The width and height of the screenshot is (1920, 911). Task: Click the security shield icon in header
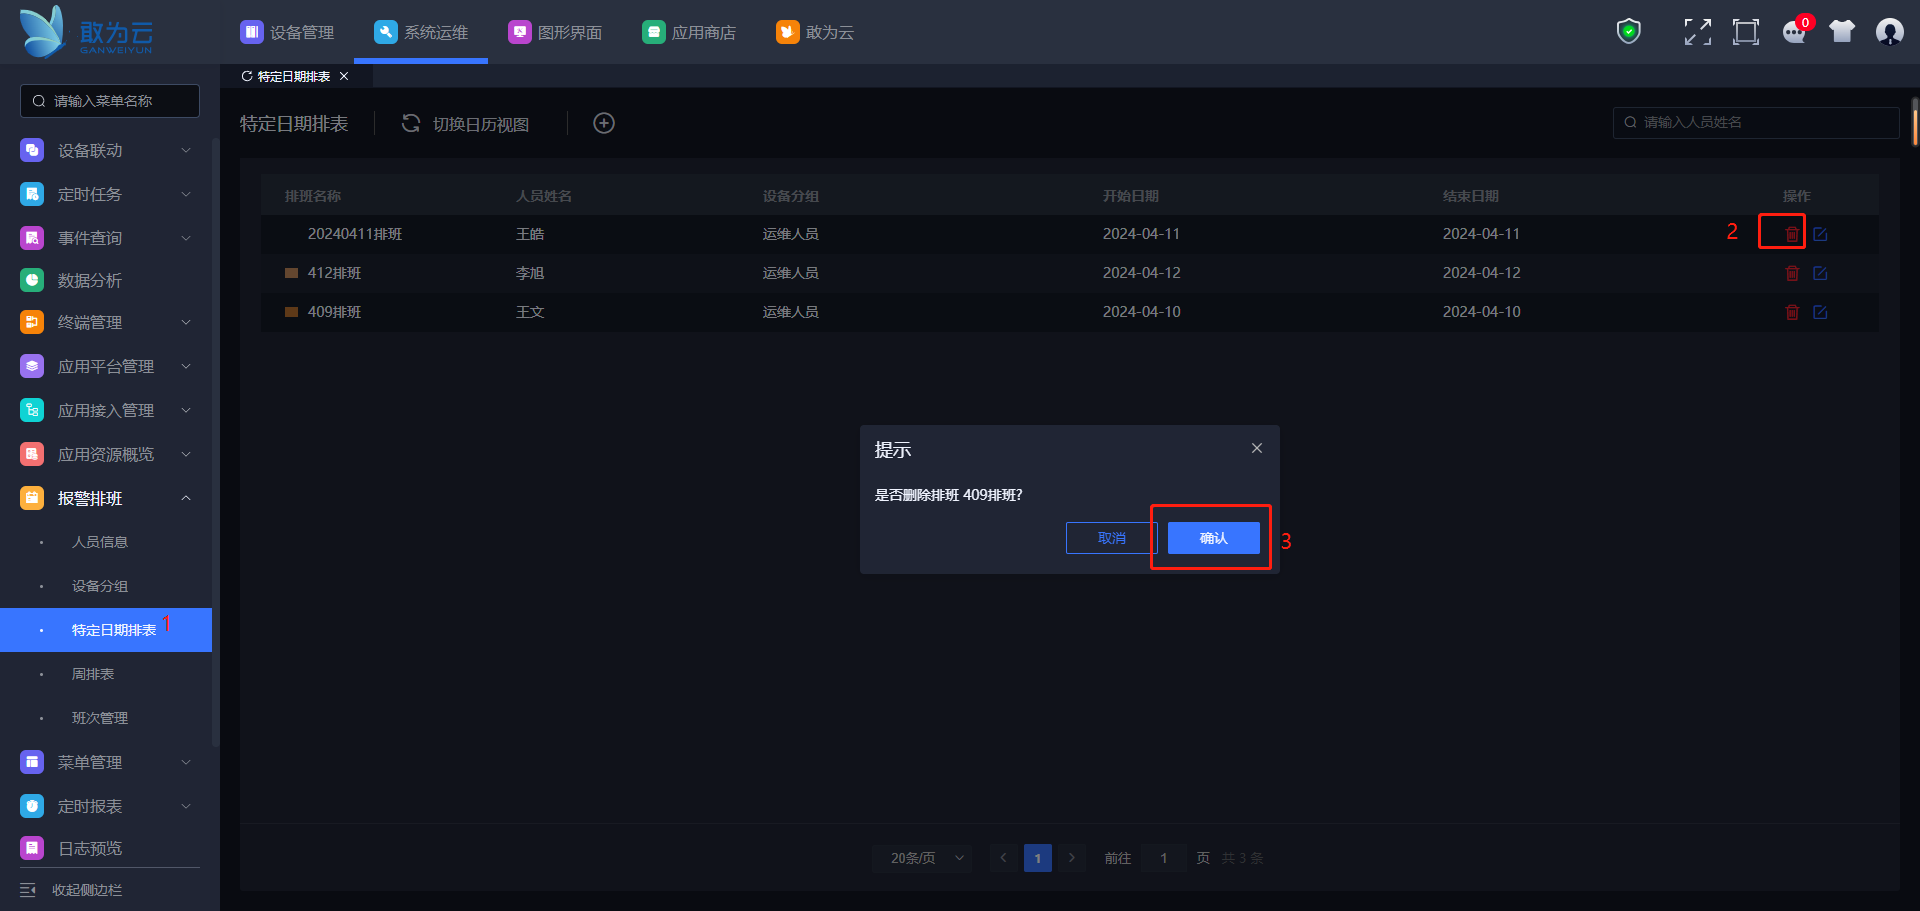point(1629,32)
